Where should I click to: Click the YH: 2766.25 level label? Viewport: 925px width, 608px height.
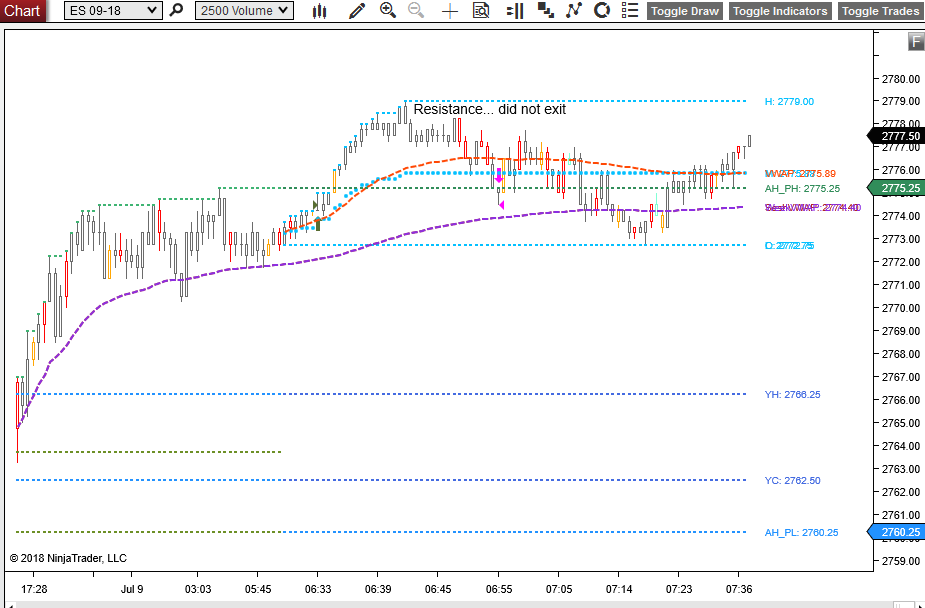792,395
